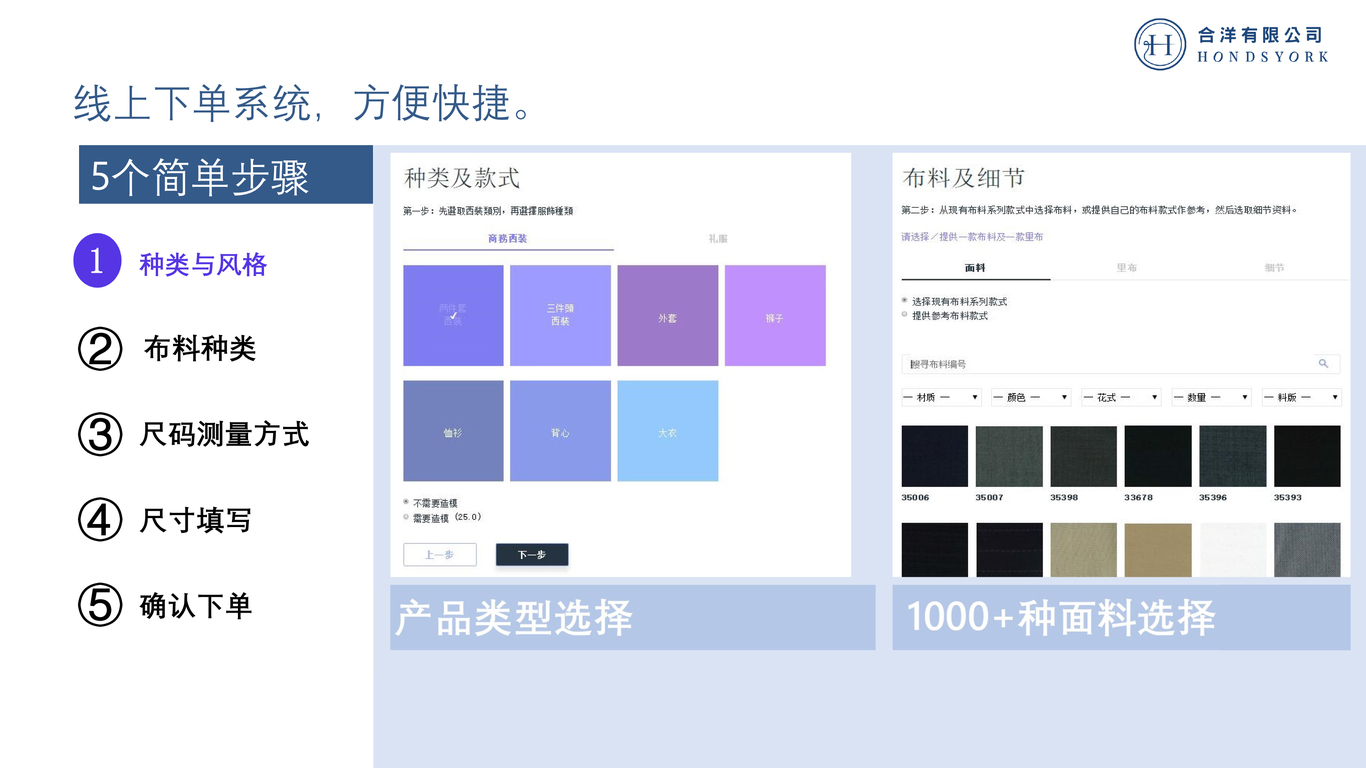This screenshot has width=1366, height=768.
Task: Open the 颜色 dropdown filter
Action: point(1031,397)
